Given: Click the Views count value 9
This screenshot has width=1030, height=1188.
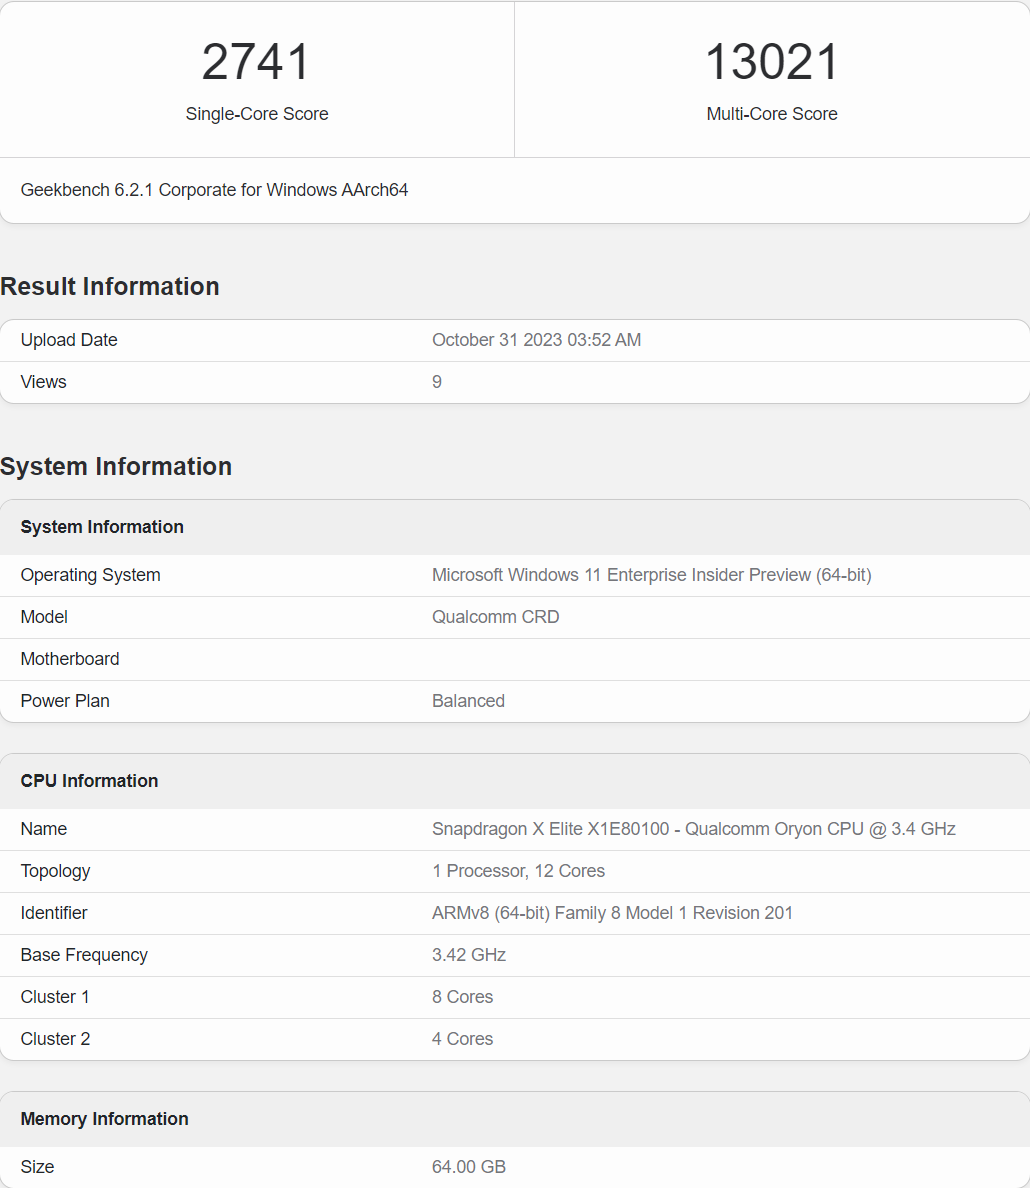Looking at the screenshot, I should (437, 382).
